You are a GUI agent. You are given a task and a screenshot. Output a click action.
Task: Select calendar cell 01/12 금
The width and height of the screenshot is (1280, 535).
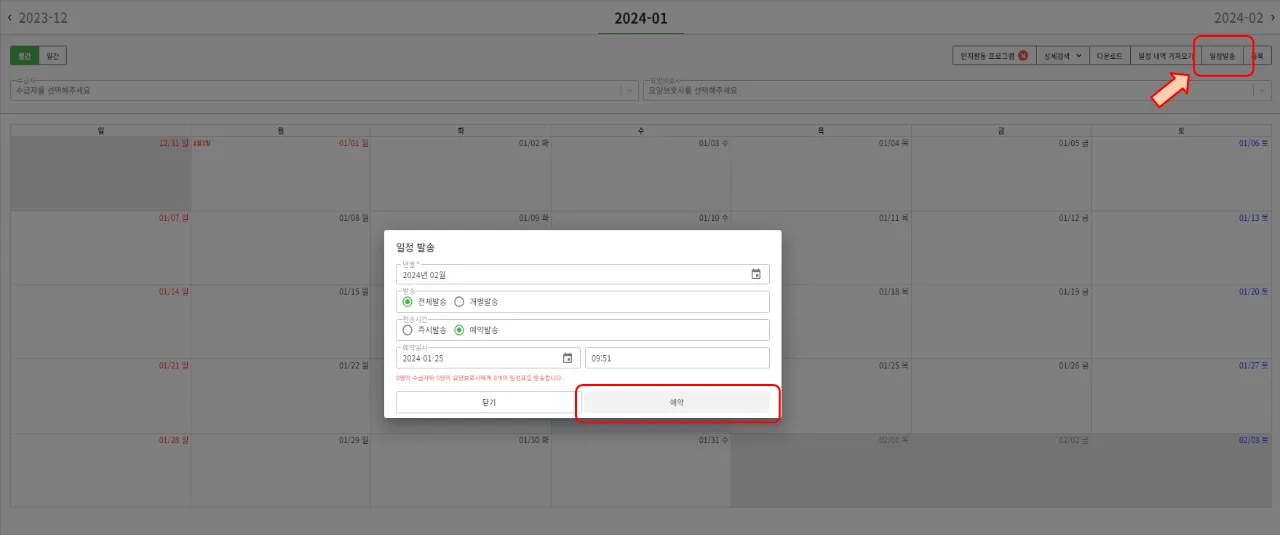point(1001,247)
